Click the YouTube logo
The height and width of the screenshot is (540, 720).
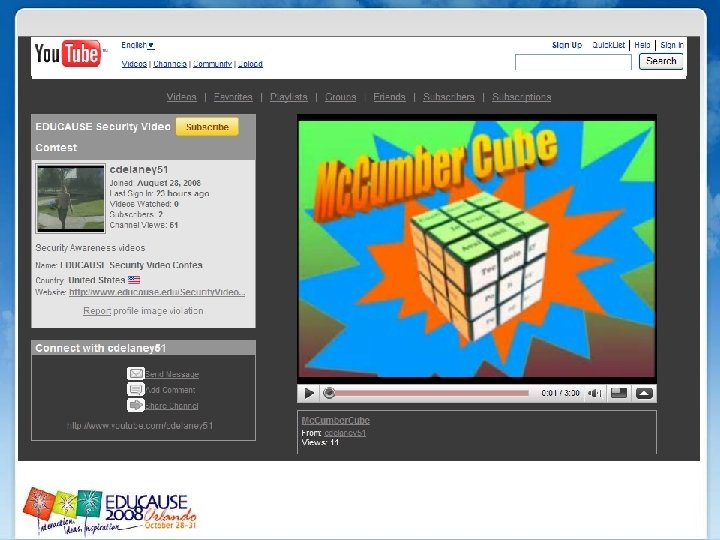pos(70,53)
